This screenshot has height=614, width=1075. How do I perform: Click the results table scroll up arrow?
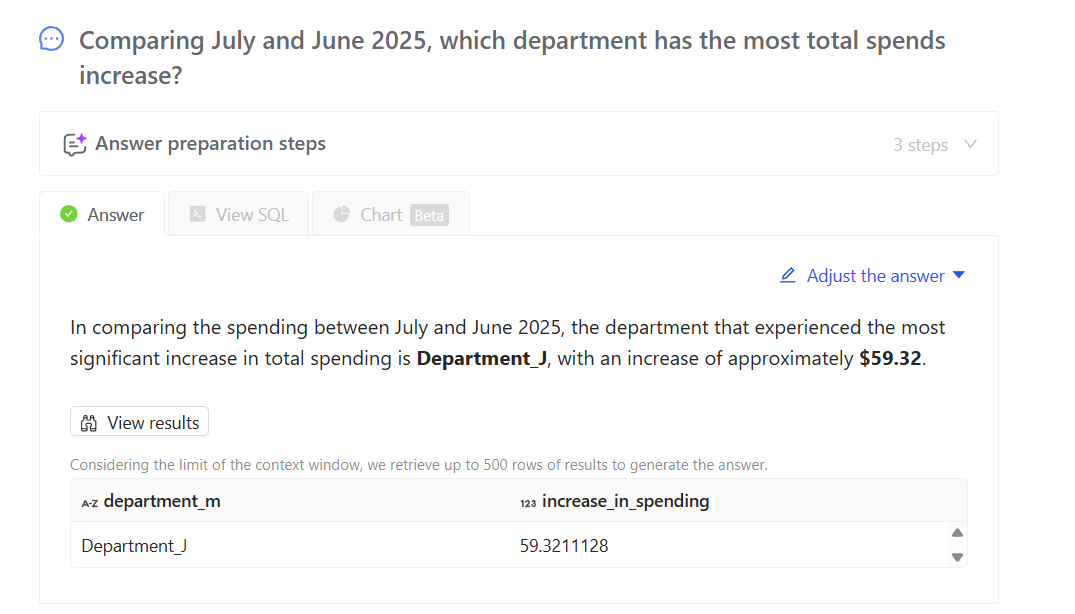(958, 532)
